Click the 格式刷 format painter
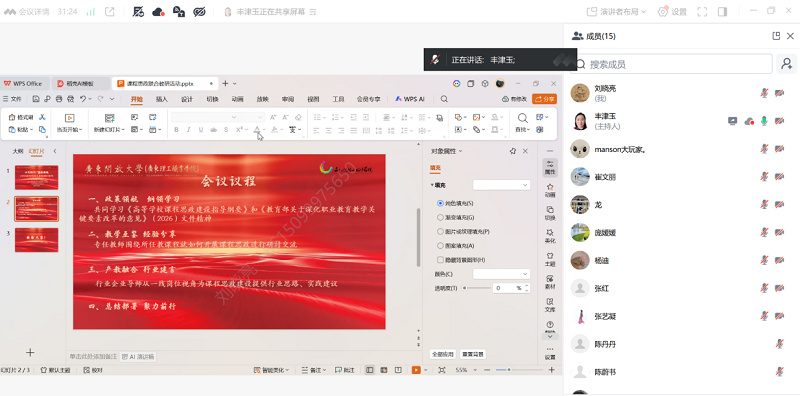This screenshot has height=396, width=800. (x=21, y=117)
